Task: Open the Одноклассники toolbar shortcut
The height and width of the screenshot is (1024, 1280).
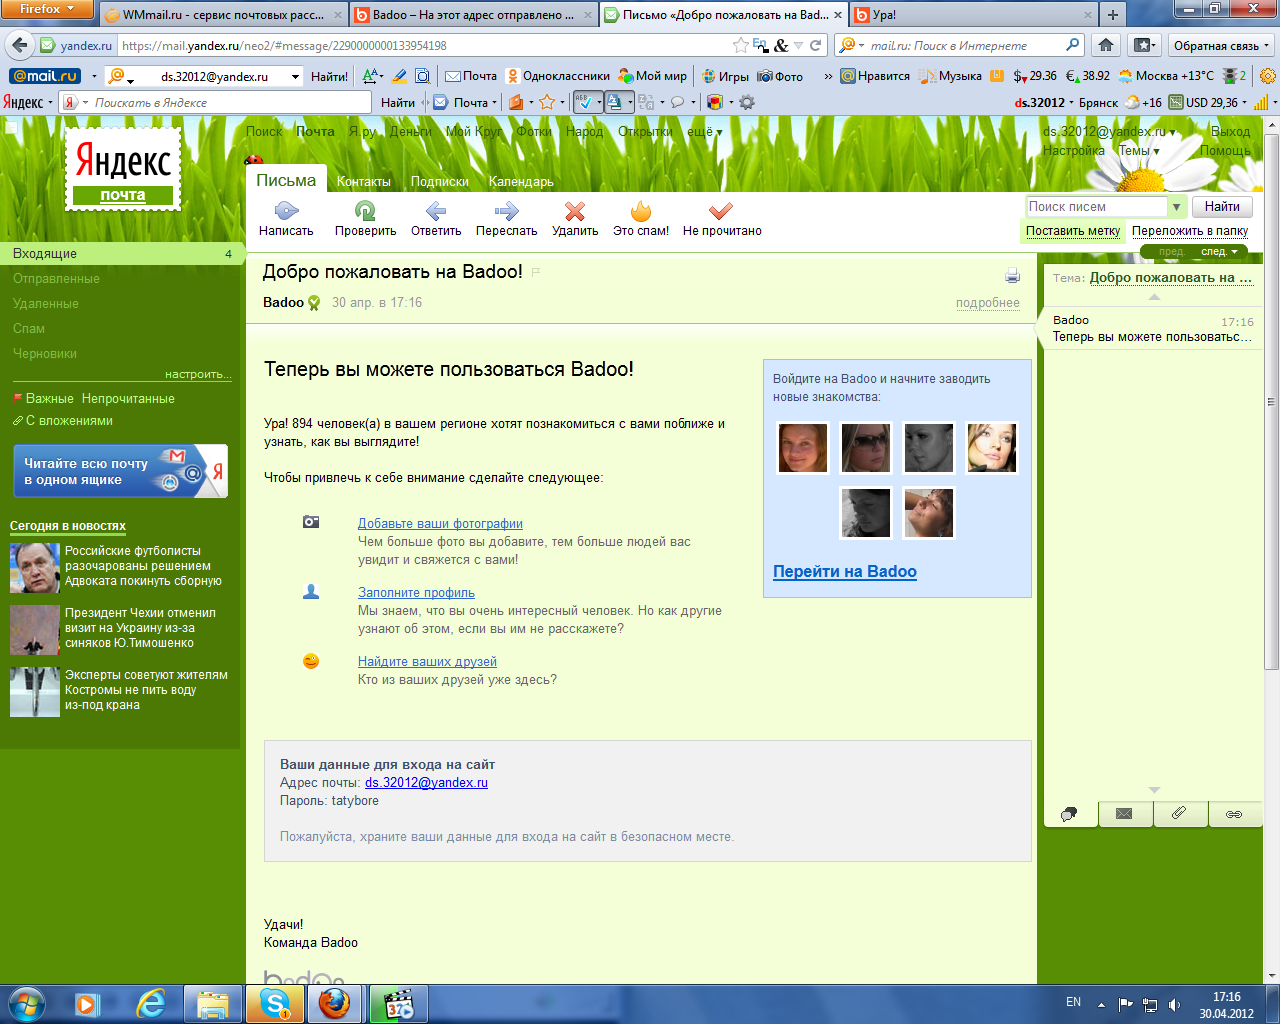Action: tap(558, 76)
